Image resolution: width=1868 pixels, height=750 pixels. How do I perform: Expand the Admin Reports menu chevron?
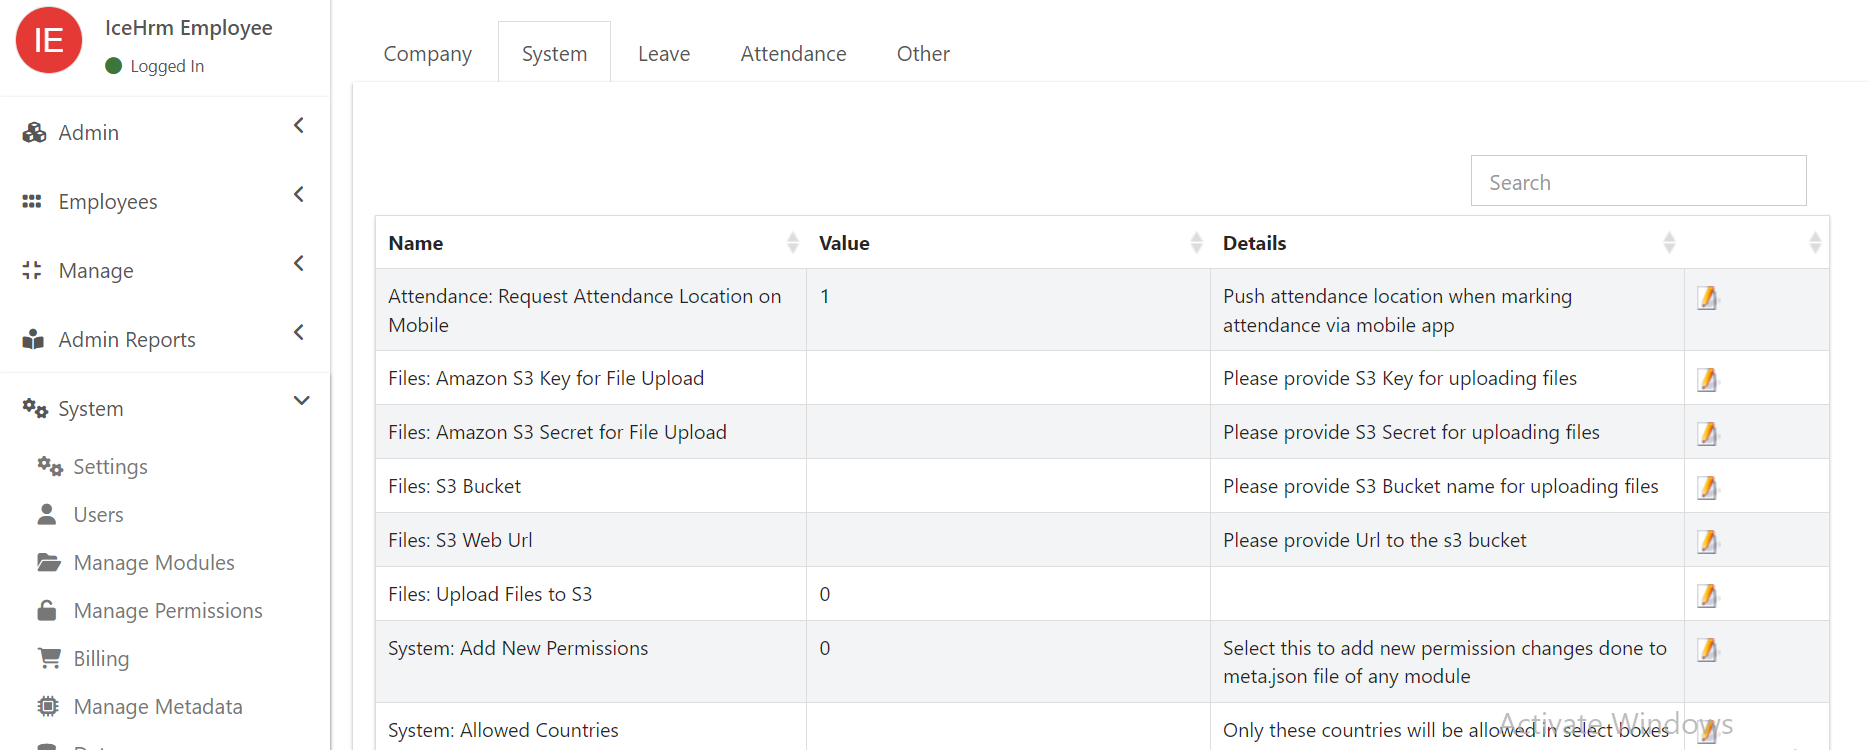(x=298, y=332)
